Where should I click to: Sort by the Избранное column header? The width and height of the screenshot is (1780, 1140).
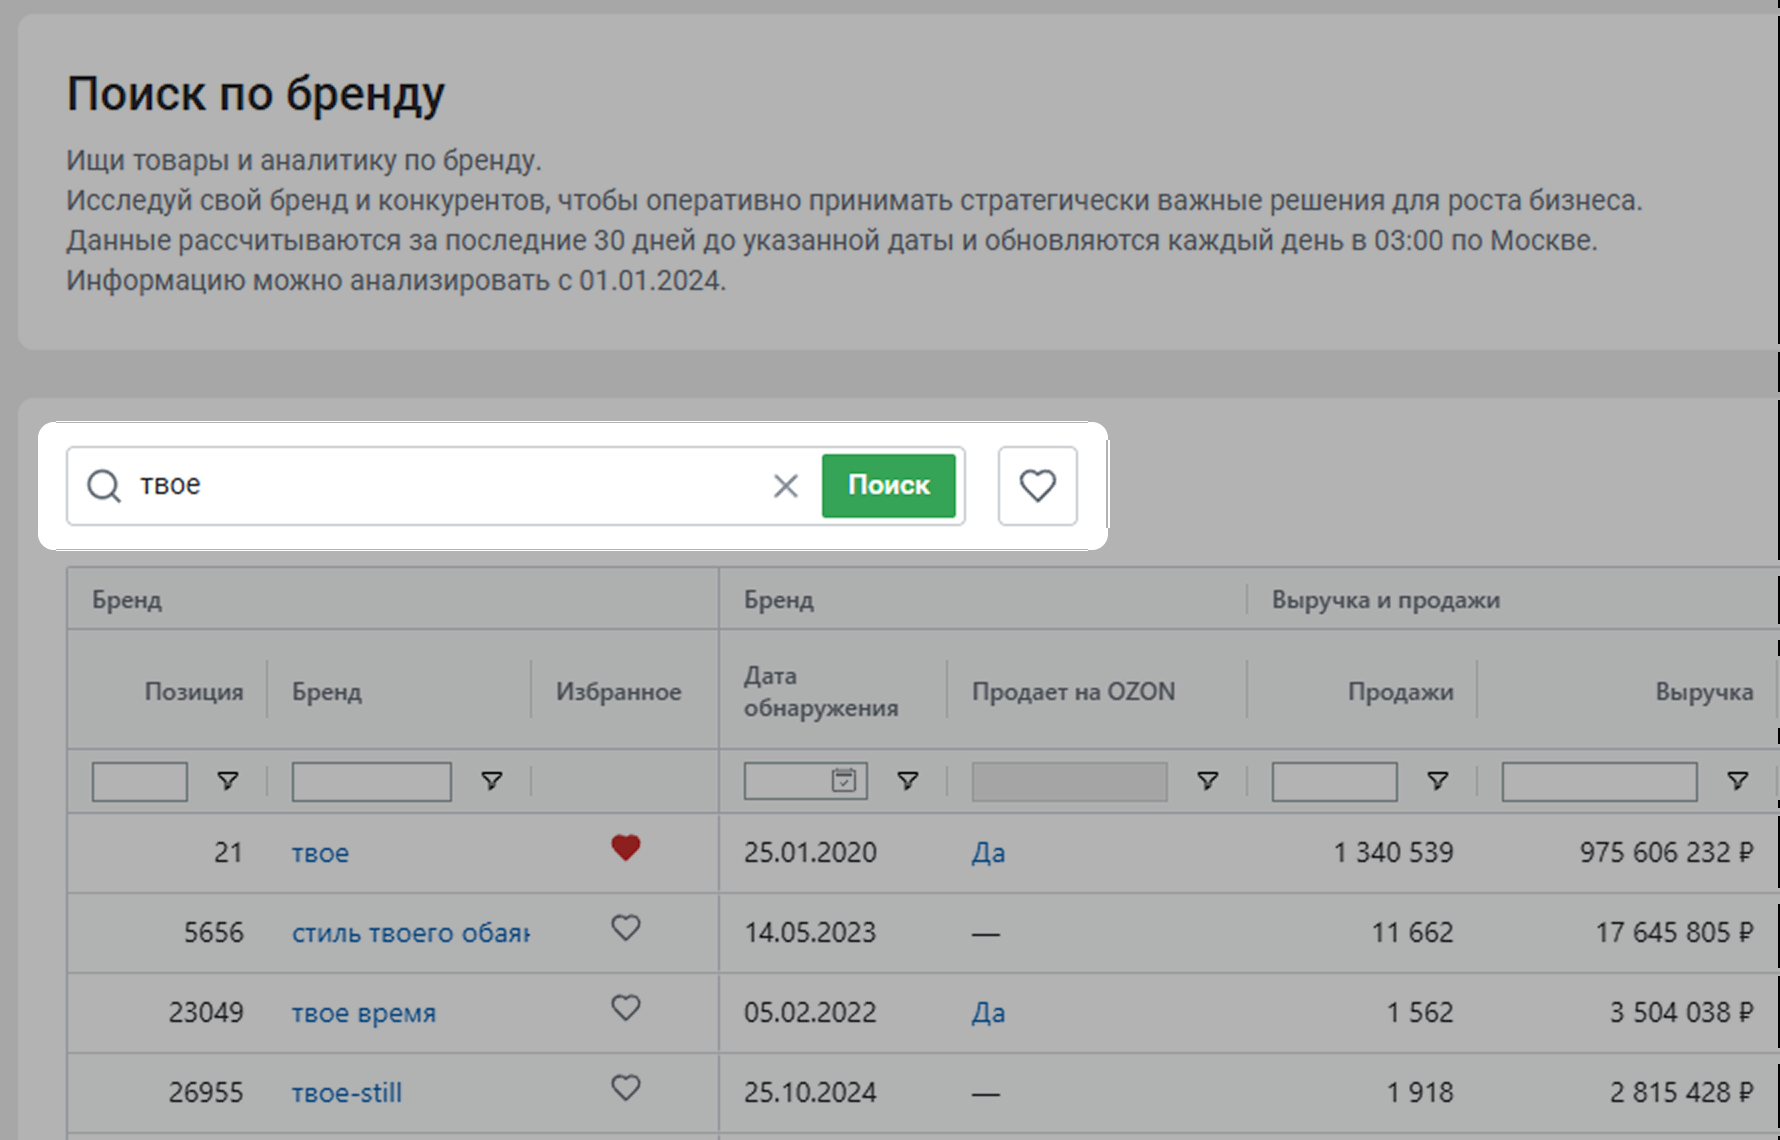[619, 691]
